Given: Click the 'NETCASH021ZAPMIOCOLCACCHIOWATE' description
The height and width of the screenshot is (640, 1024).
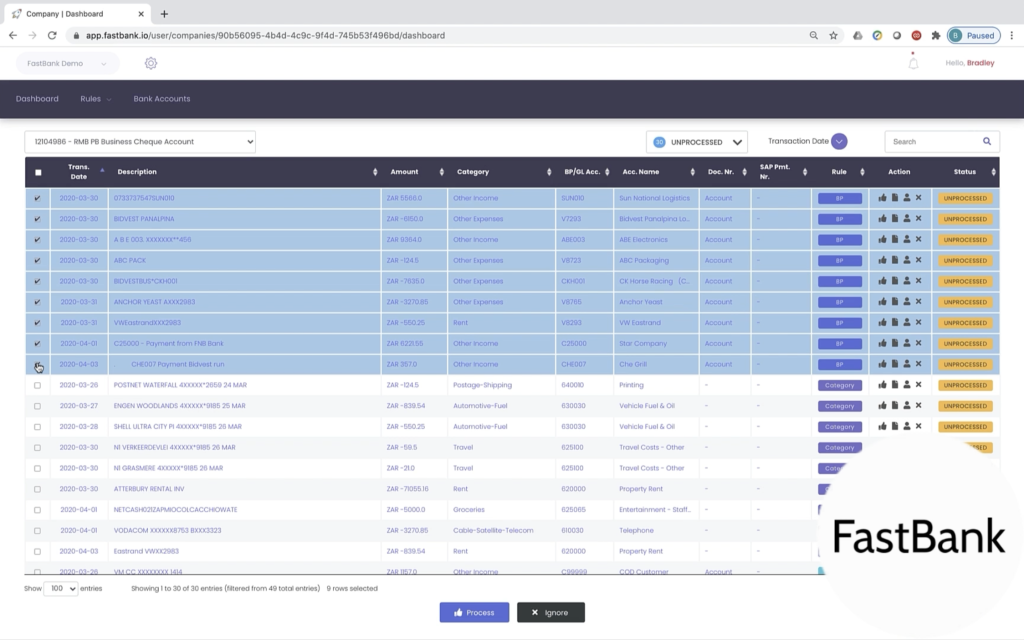Looking at the screenshot, I should point(176,509).
